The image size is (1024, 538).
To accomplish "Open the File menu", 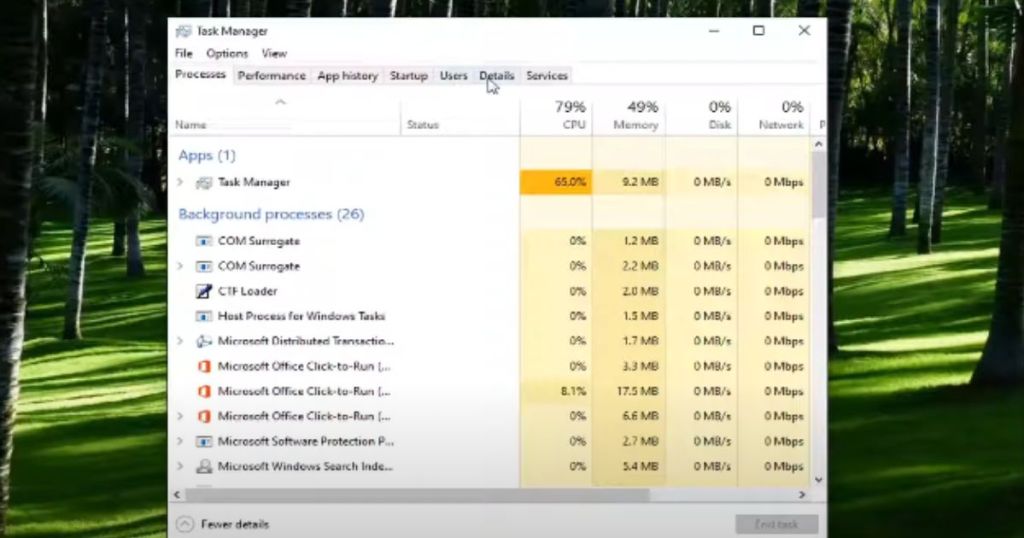I will click(x=184, y=54).
